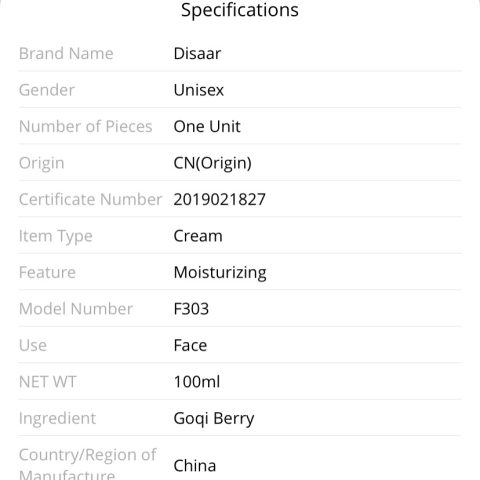The image size is (480, 480).
Task: Select the Item Type label
Action: pyautogui.click(x=56, y=236)
